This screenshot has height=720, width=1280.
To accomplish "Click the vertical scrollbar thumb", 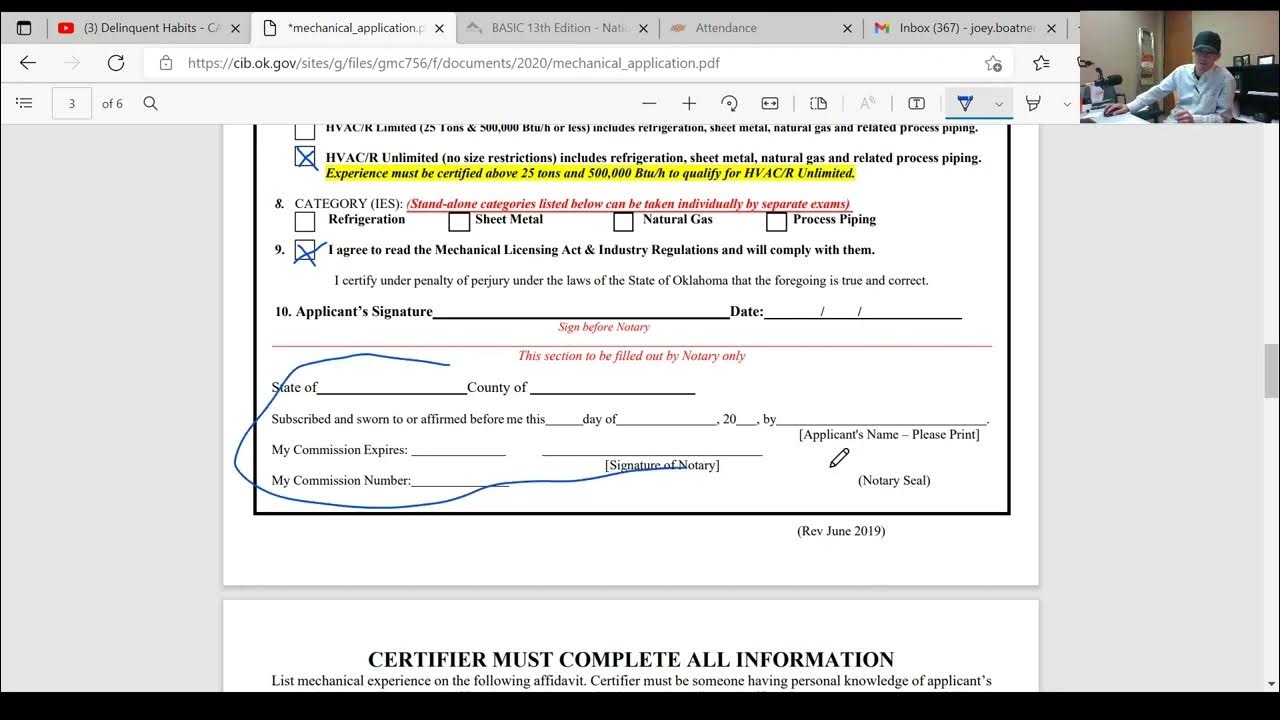I will point(1271,370).
